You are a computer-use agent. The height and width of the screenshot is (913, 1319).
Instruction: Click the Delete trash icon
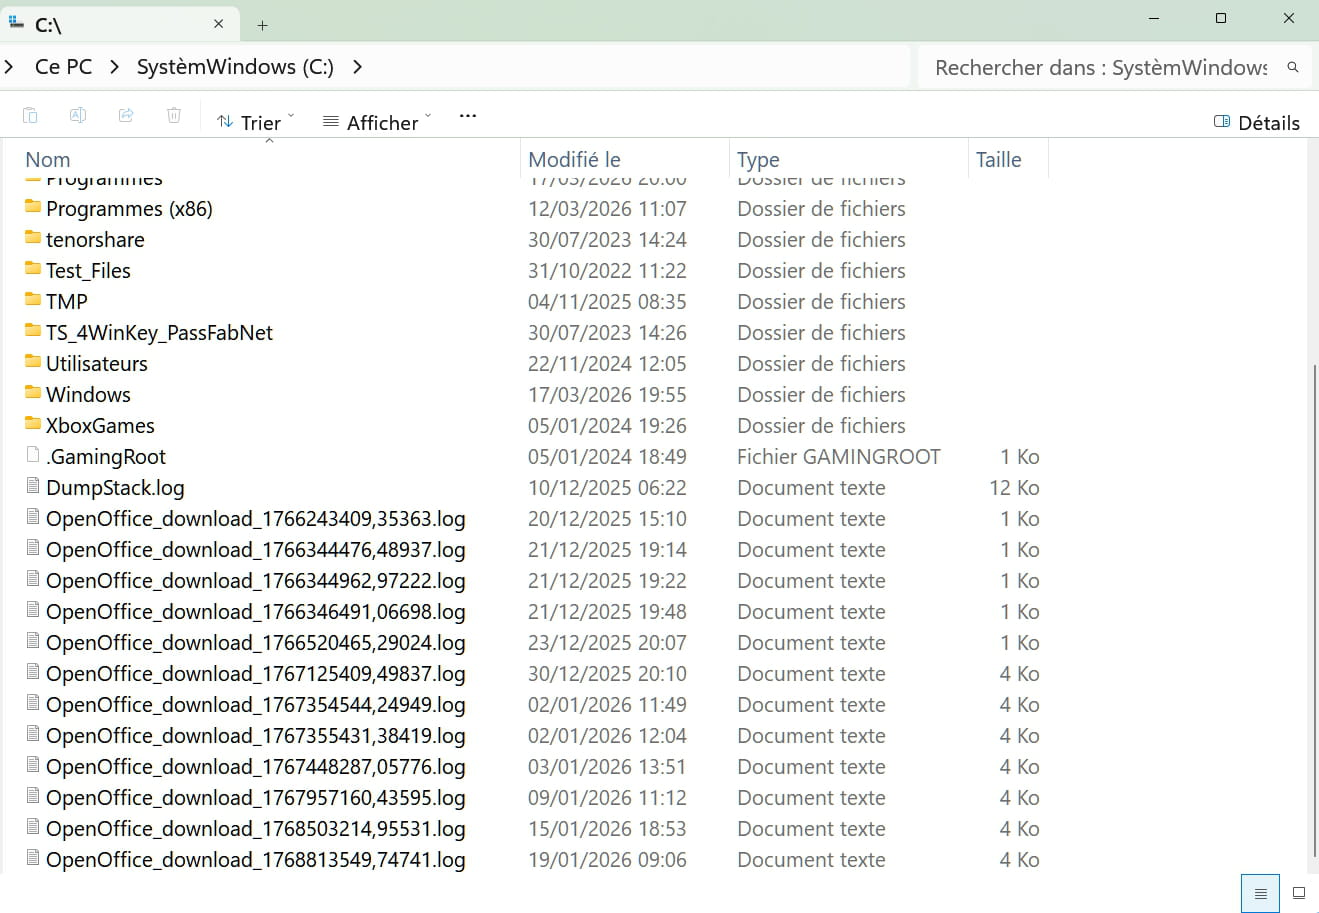point(174,116)
